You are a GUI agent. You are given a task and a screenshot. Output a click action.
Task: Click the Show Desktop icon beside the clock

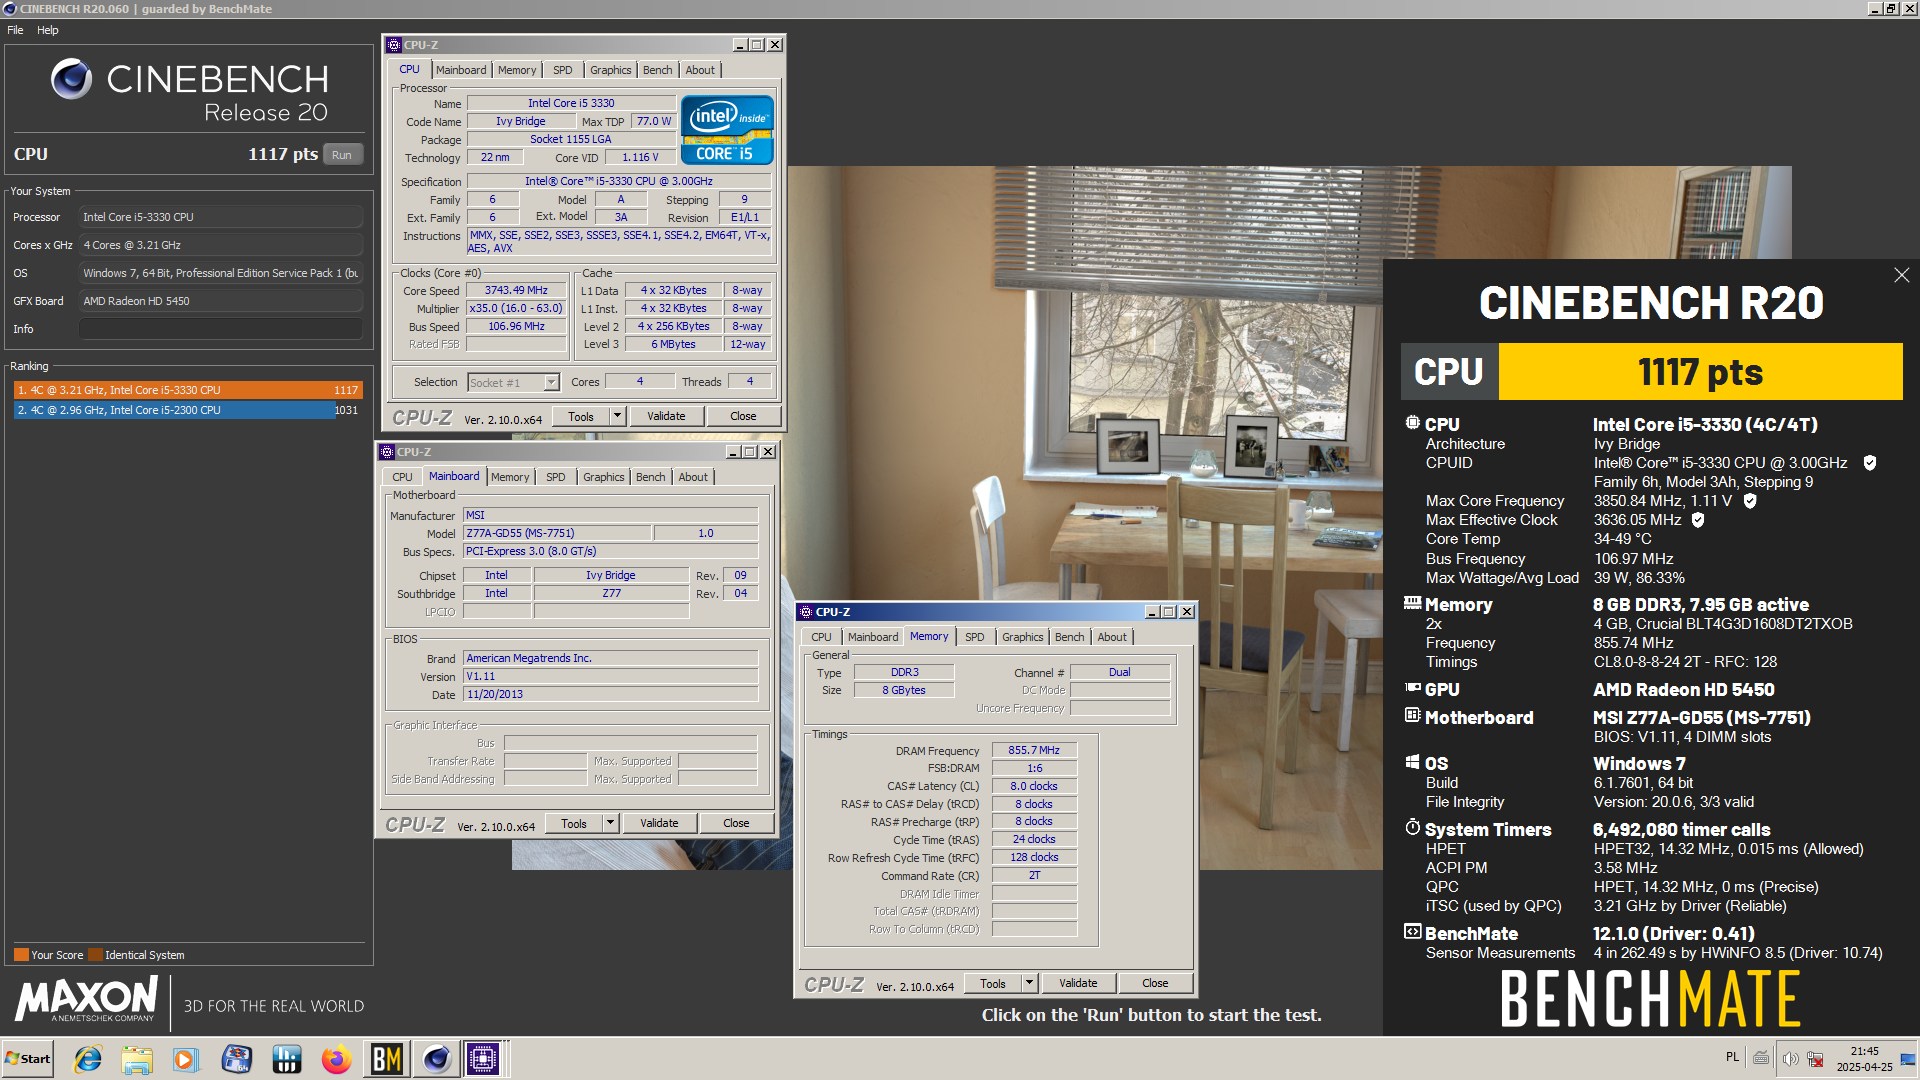coord(1908,1059)
